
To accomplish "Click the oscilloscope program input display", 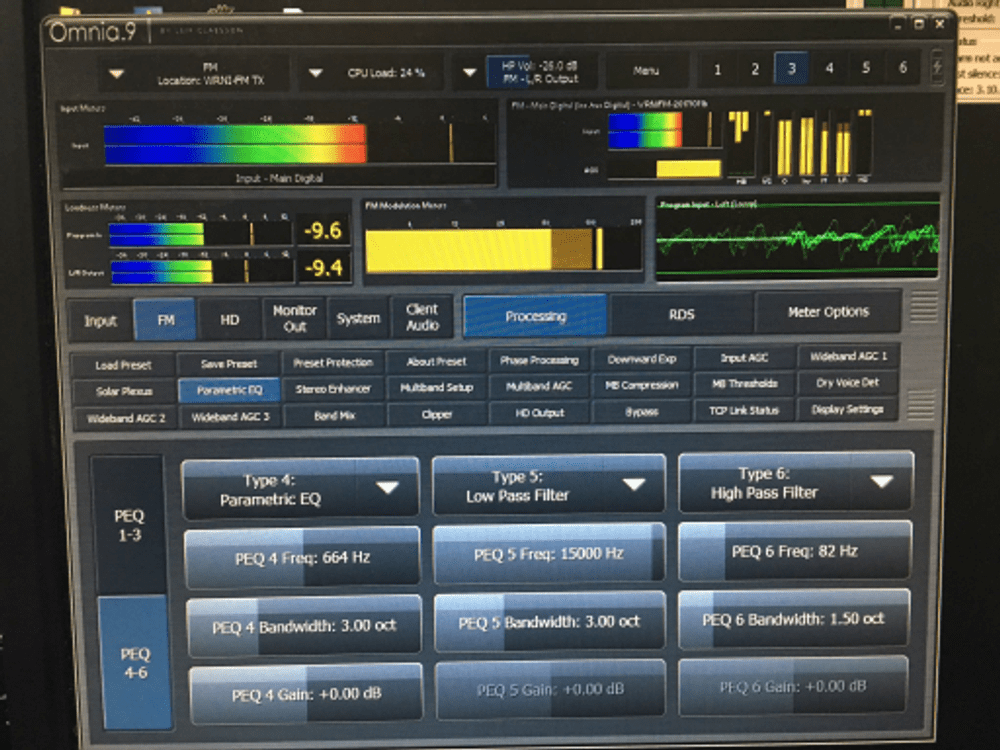I will click(x=800, y=240).
